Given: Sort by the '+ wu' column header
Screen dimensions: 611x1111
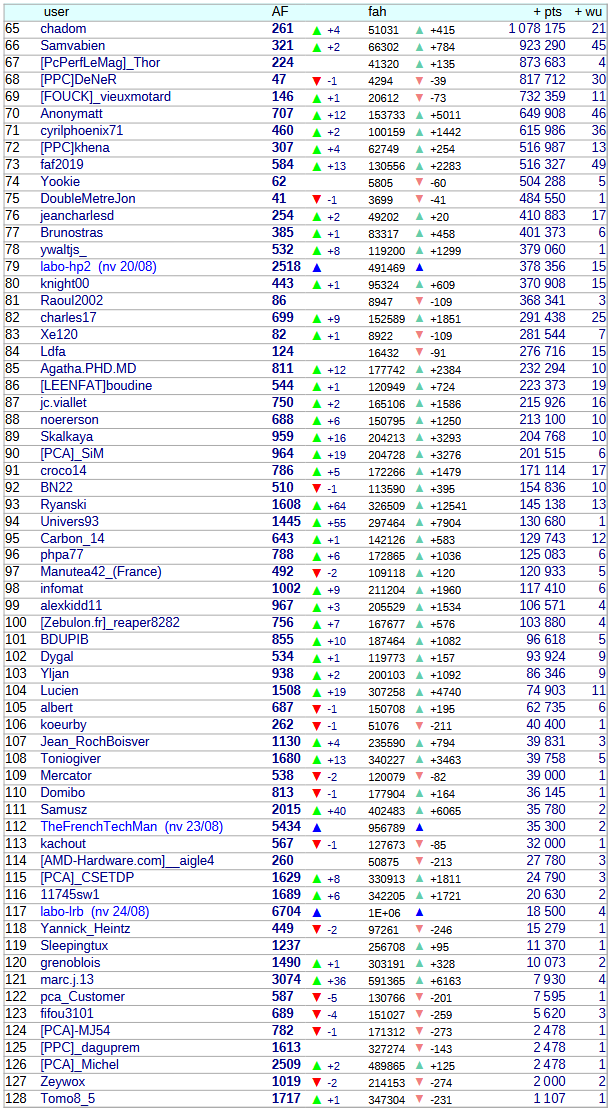Looking at the screenshot, I should click(x=589, y=11).
